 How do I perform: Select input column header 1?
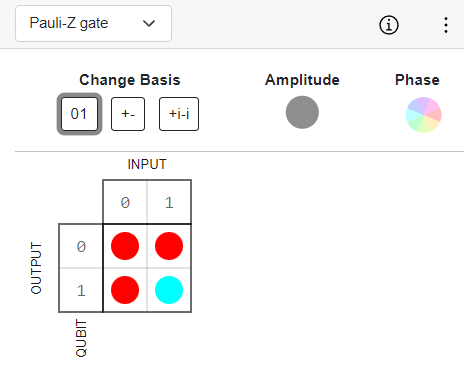169,202
